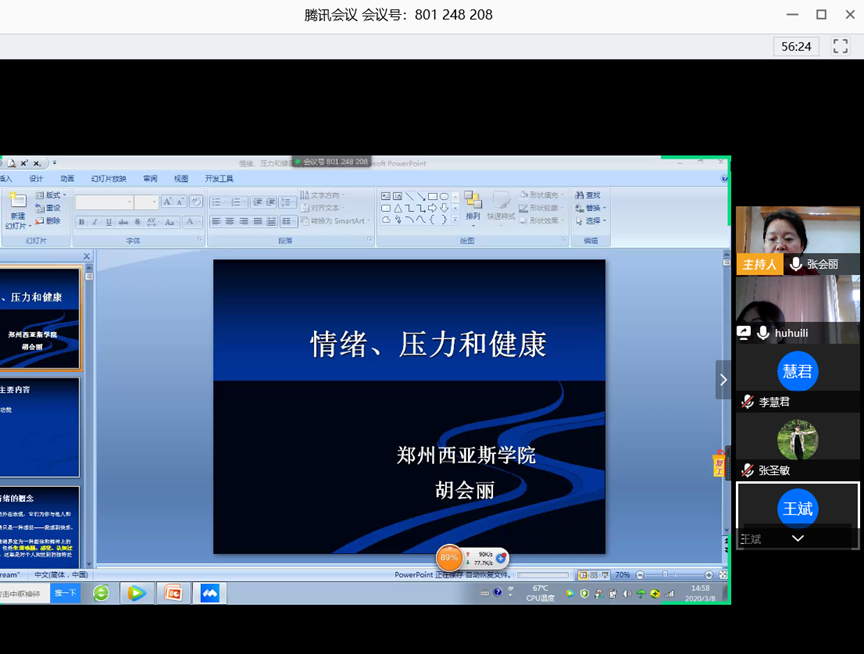Image resolution: width=864 pixels, height=654 pixels.
Task: Open the Developer Tools (开发工具) tab
Action: 218,178
